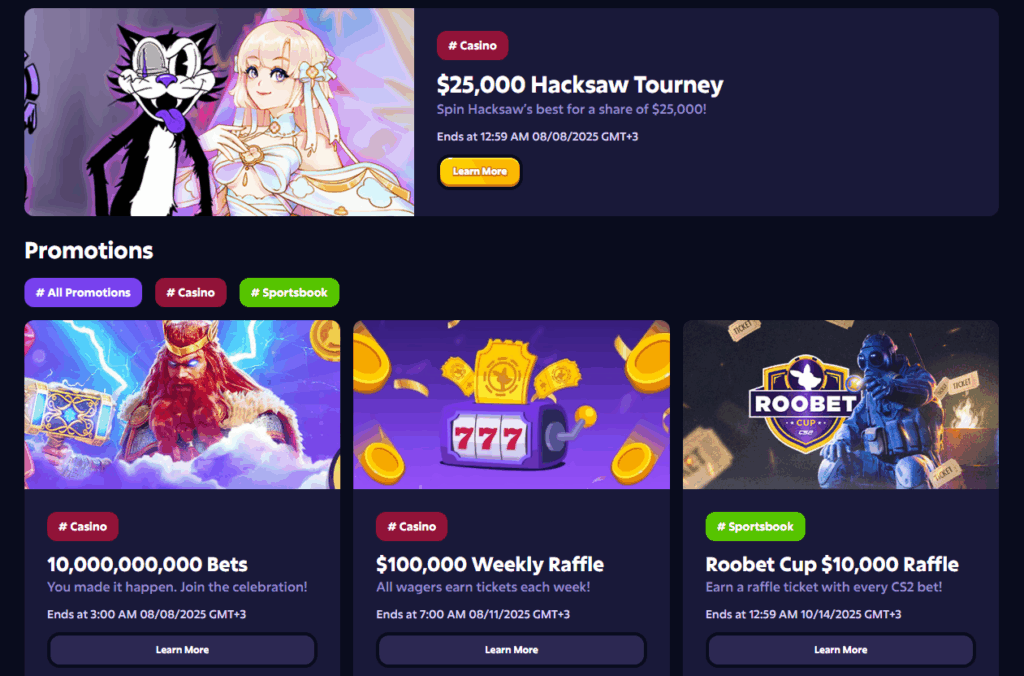Viewport: 1024px width, 676px height.
Task: Click the Sportsbook tag on Roobet Cup card
Action: pos(755,526)
